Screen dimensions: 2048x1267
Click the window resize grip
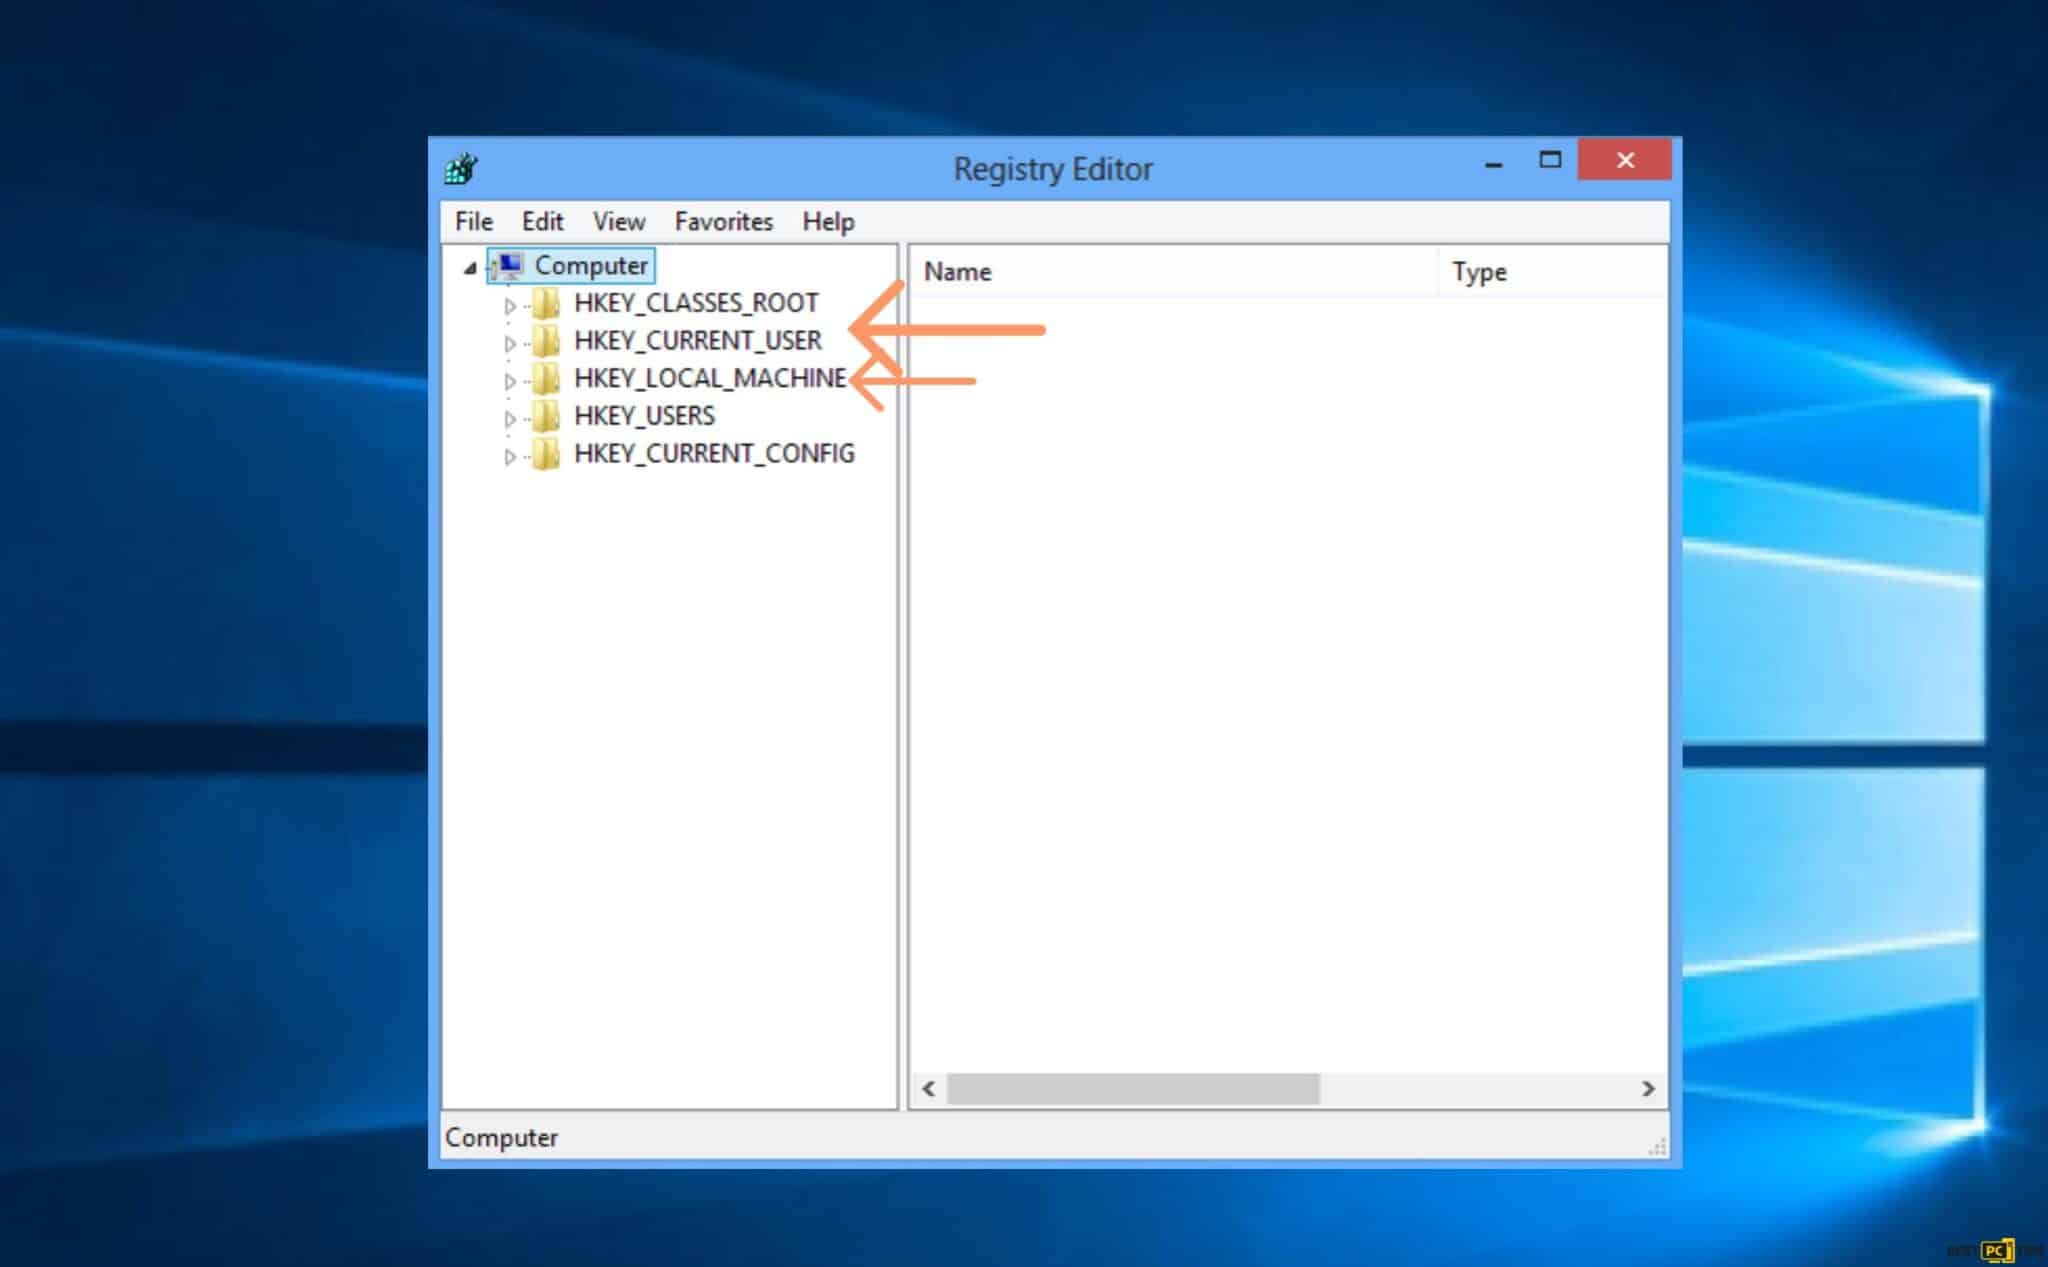pos(1657,1147)
